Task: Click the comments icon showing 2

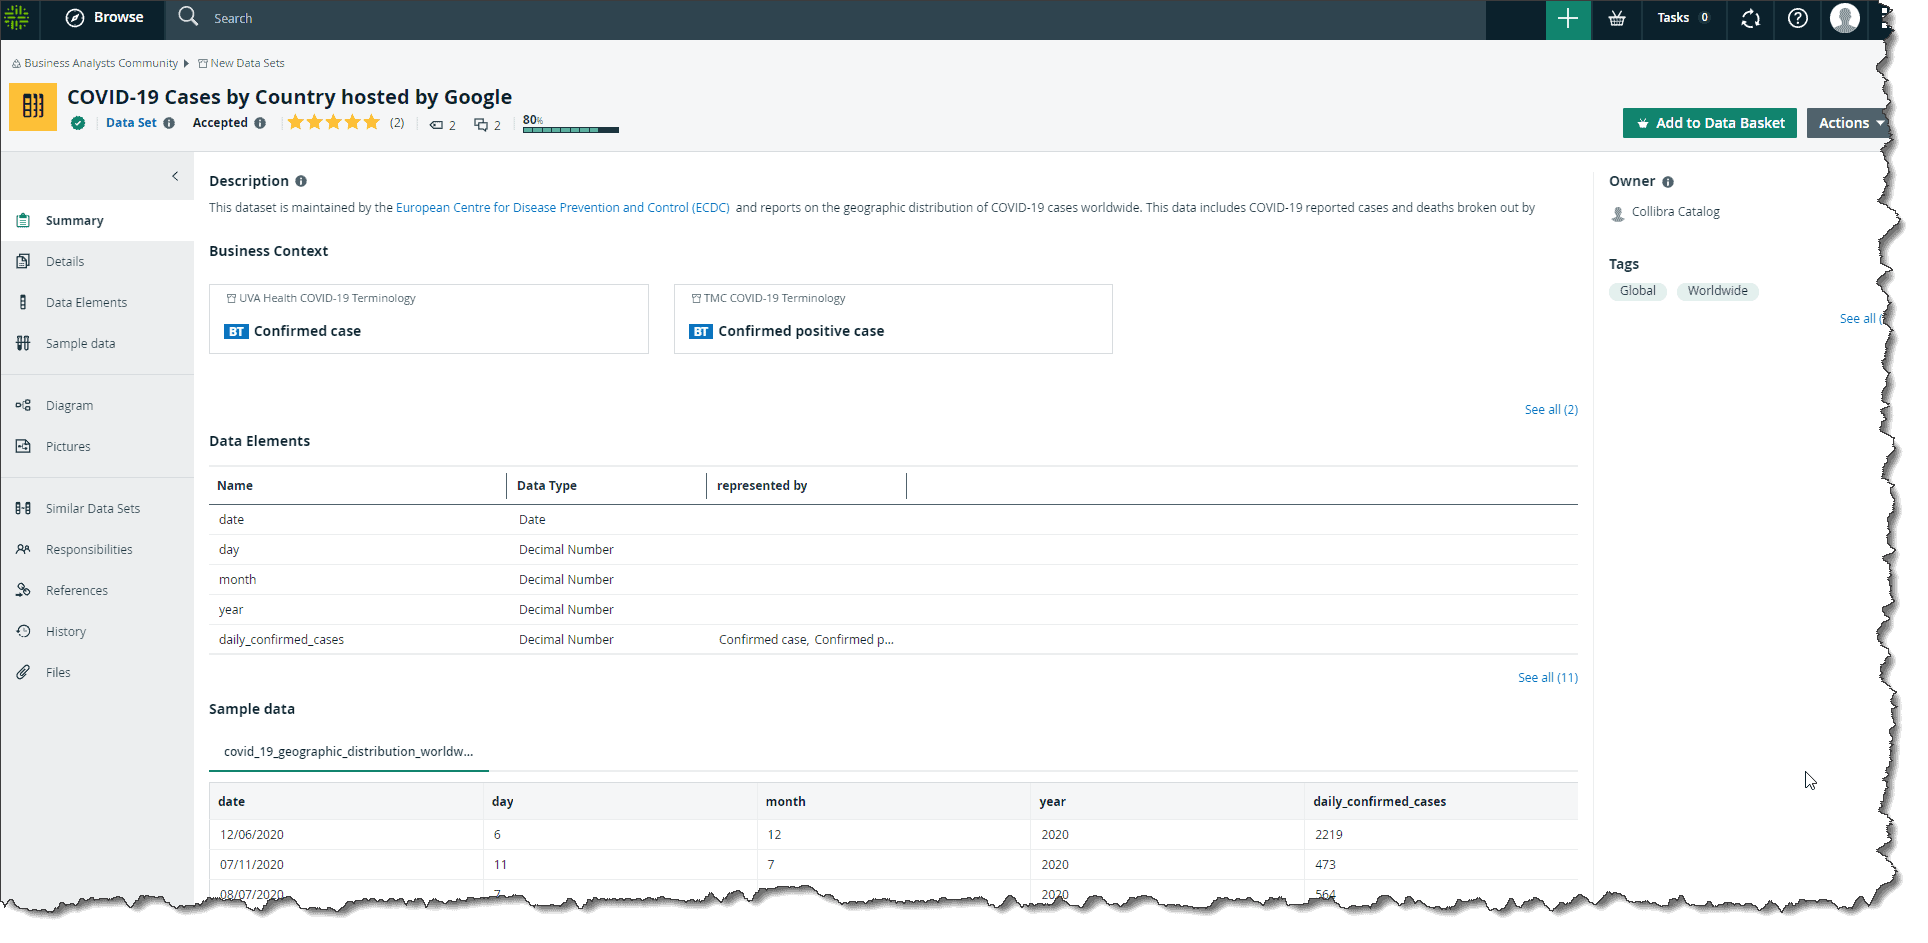Action: click(x=479, y=124)
